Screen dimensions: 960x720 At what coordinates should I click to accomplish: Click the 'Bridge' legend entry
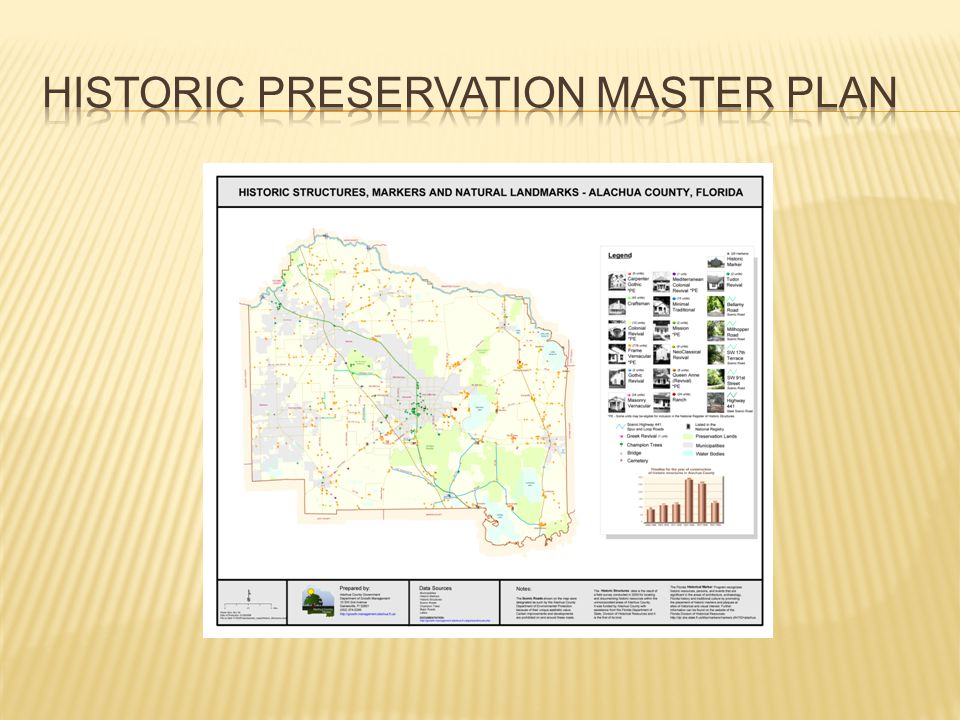click(631, 453)
